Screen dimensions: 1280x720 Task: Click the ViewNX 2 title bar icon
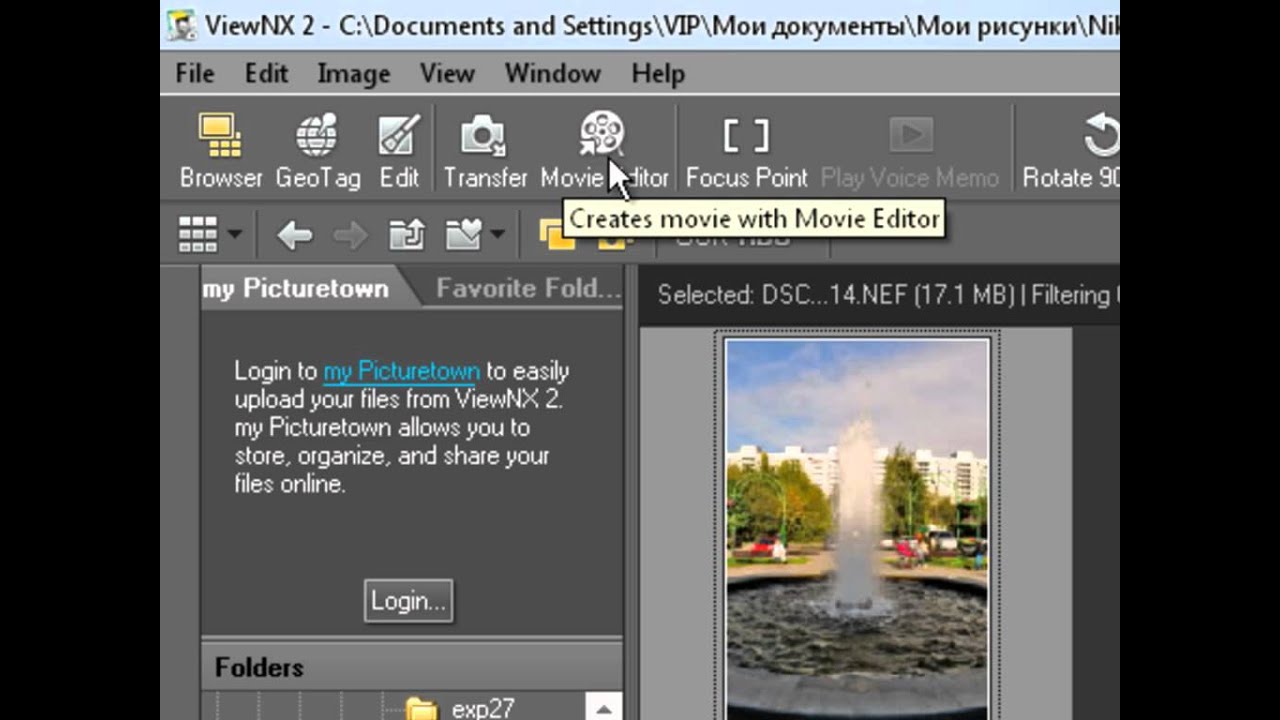click(181, 25)
